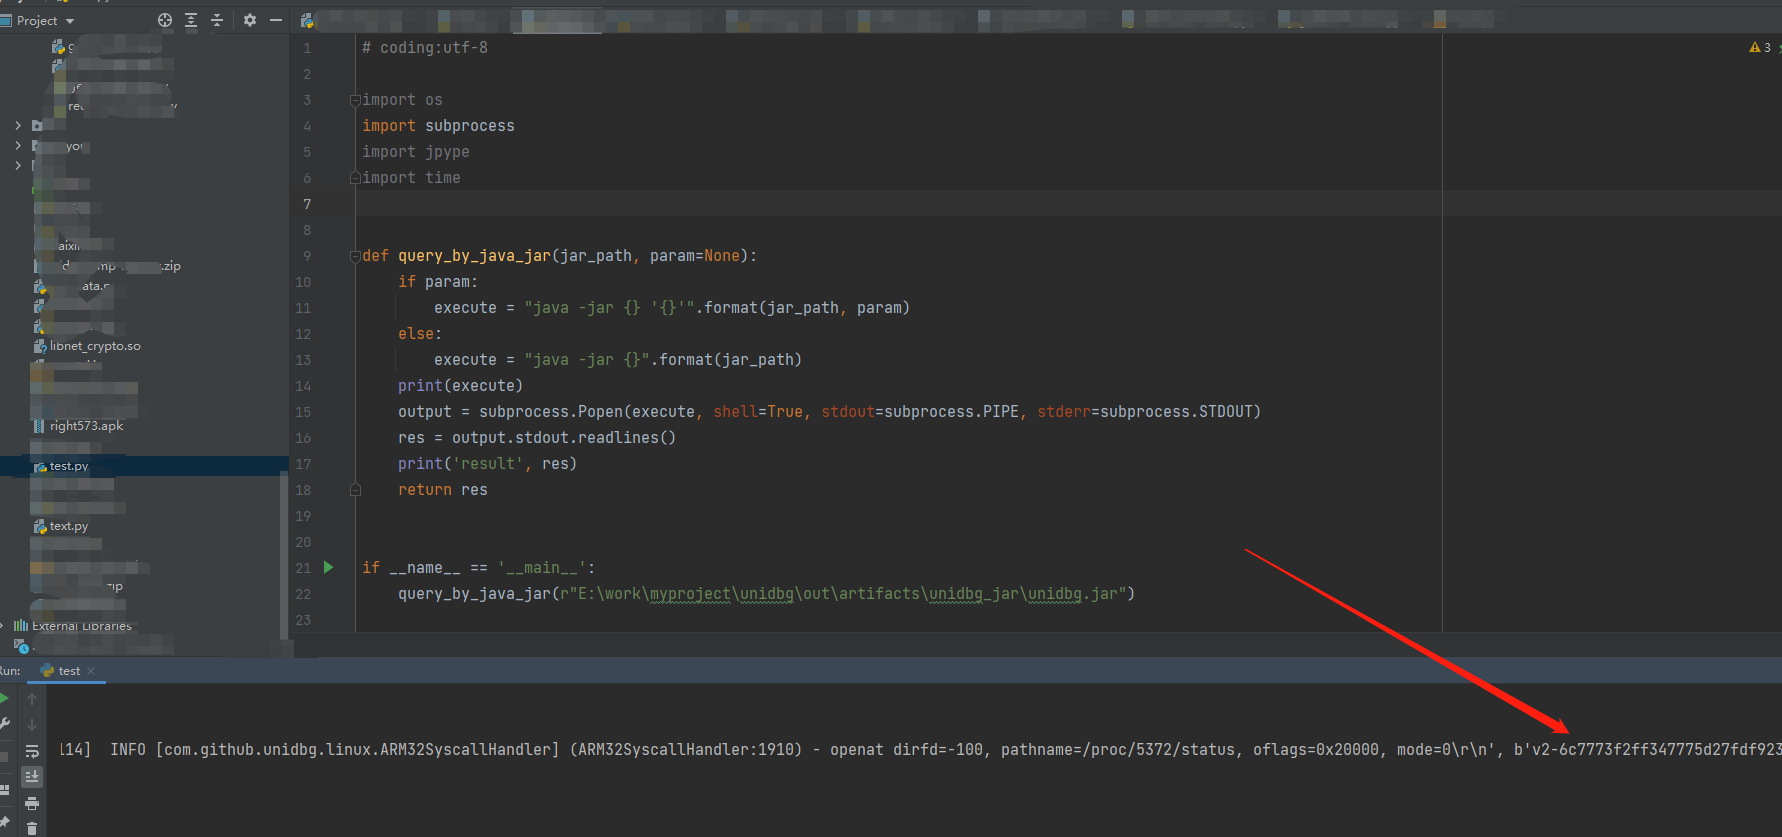Pin the Run tab
1782x837 pixels.
point(4,822)
